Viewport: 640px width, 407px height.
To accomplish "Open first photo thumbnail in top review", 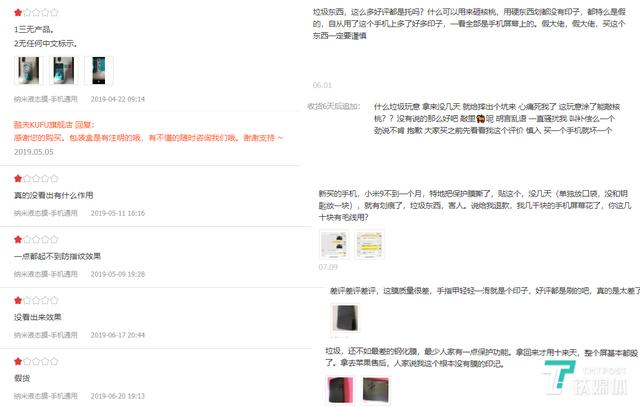I will [28, 70].
